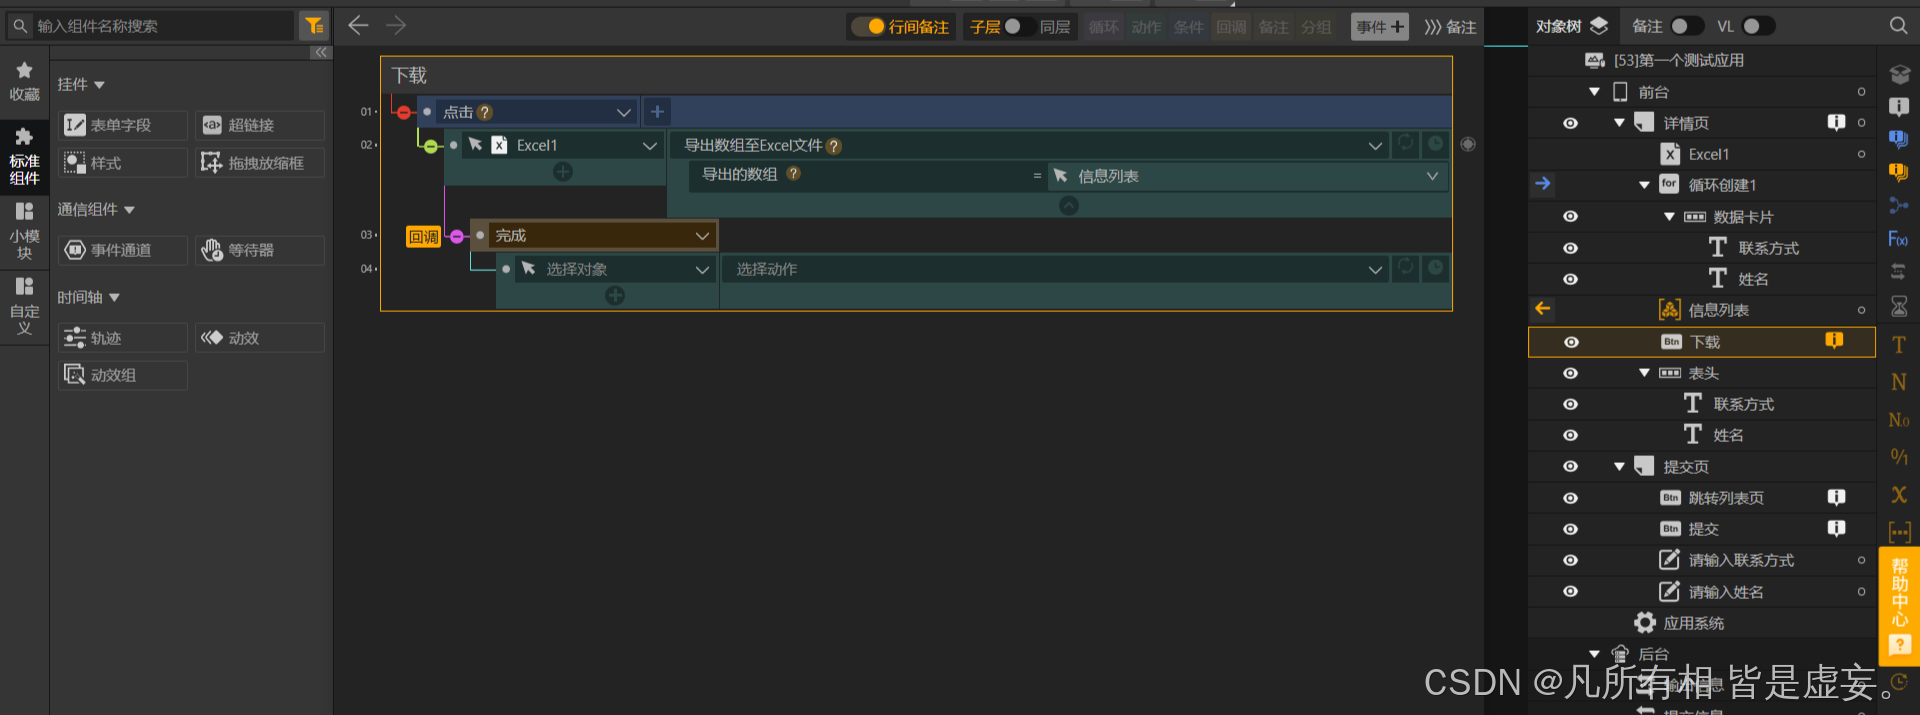Toggle the 行间备注 switch

click(867, 27)
